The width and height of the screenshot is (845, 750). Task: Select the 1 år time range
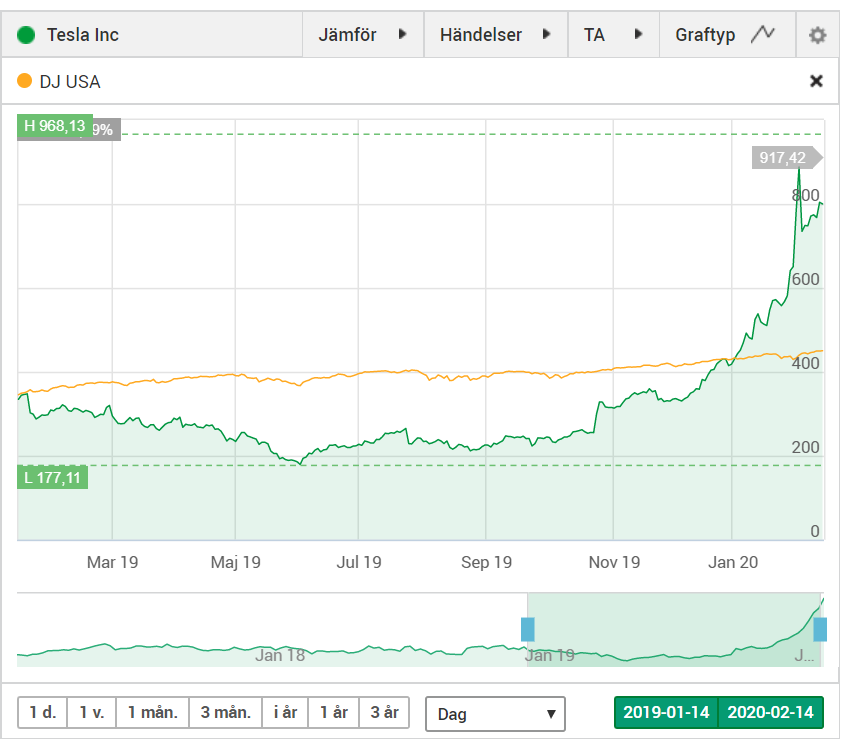pyautogui.click(x=334, y=712)
